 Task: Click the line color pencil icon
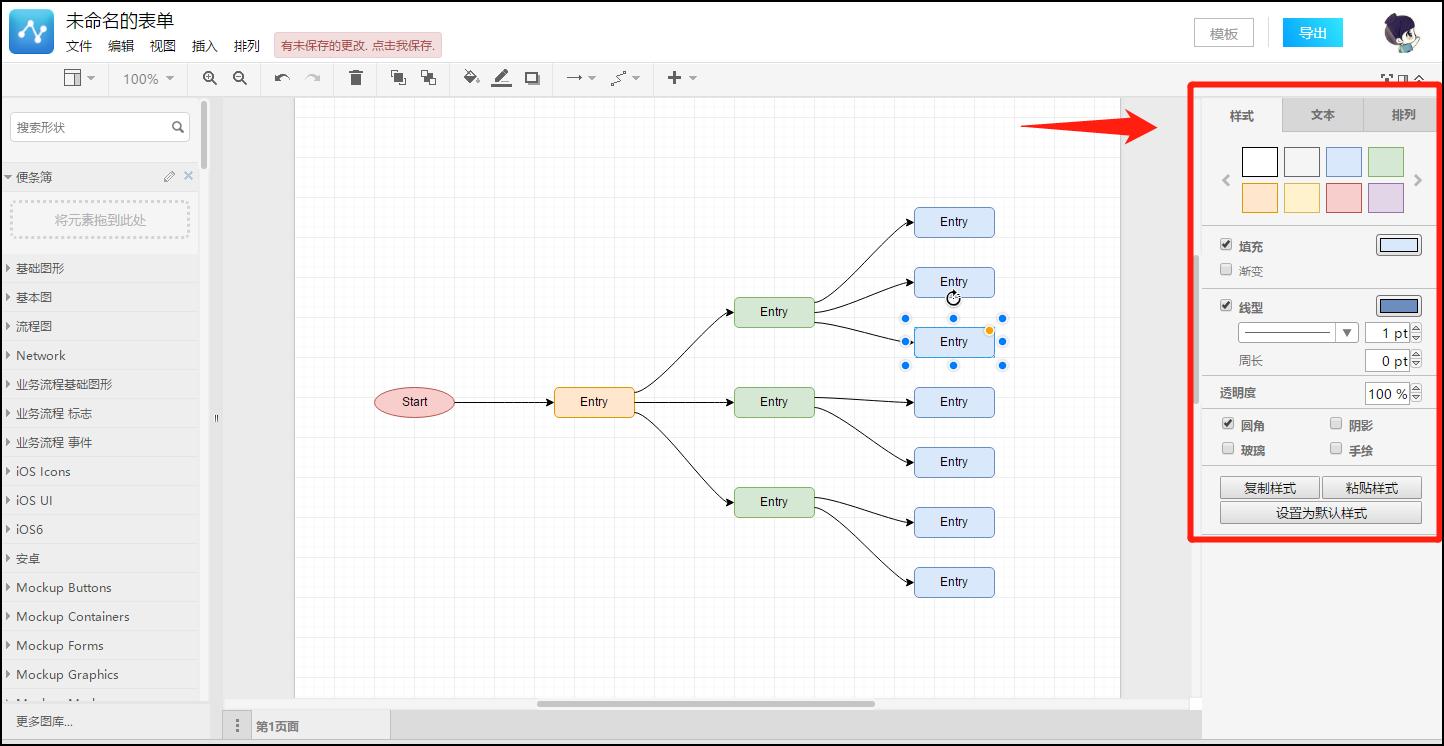point(501,78)
